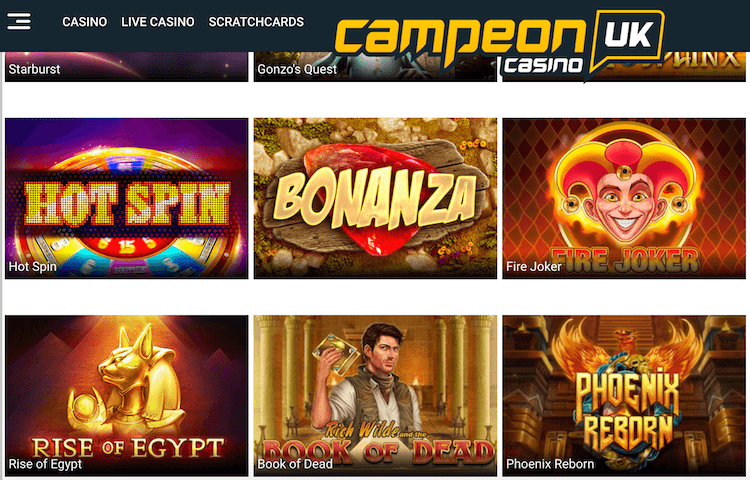Select the Fire Joker game tile

tap(624, 198)
